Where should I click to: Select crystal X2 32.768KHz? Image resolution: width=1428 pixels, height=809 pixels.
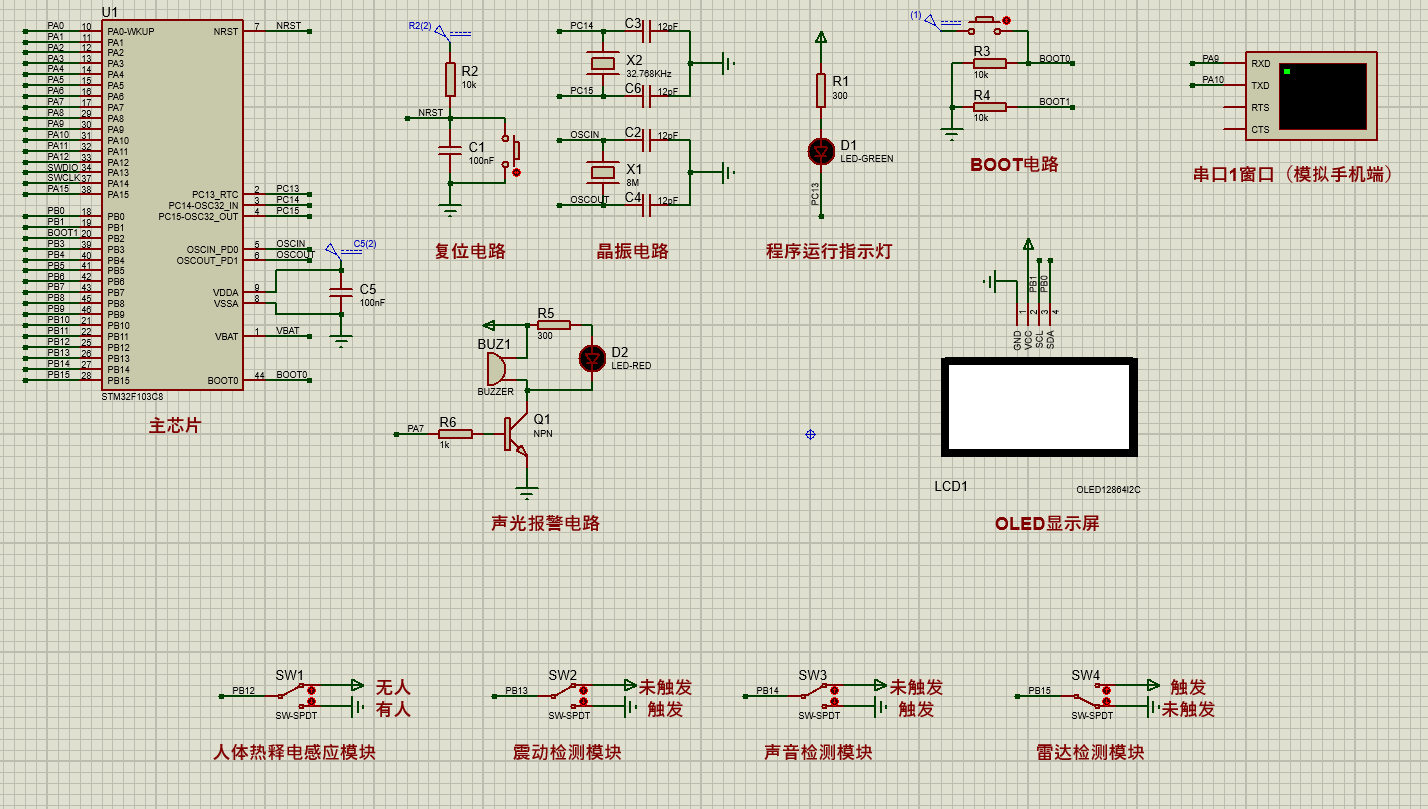tap(602, 64)
